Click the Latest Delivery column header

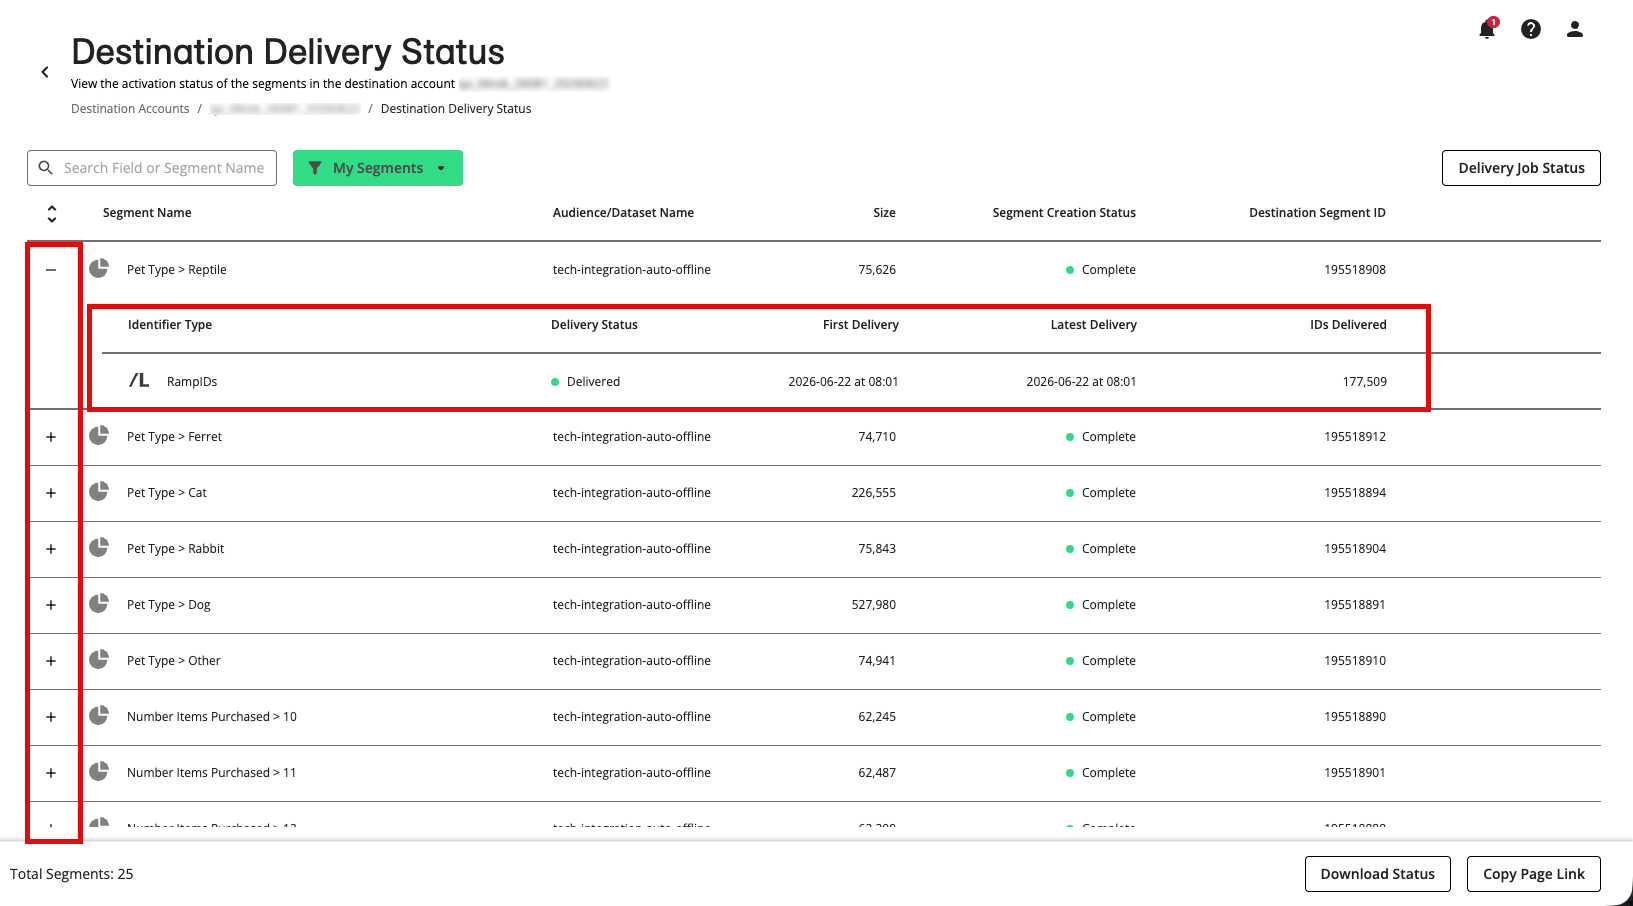[1093, 325]
